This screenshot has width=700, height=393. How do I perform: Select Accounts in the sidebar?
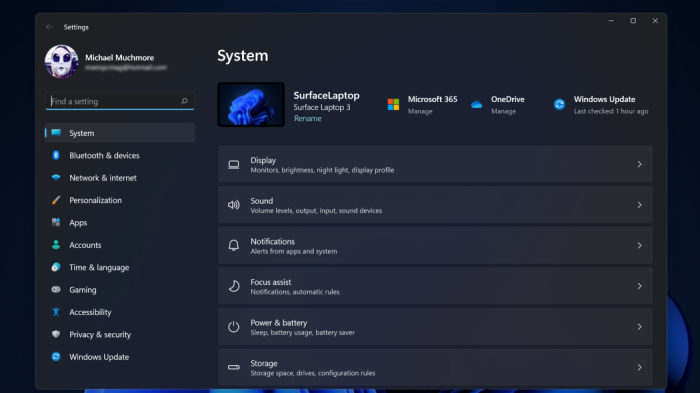(120, 244)
